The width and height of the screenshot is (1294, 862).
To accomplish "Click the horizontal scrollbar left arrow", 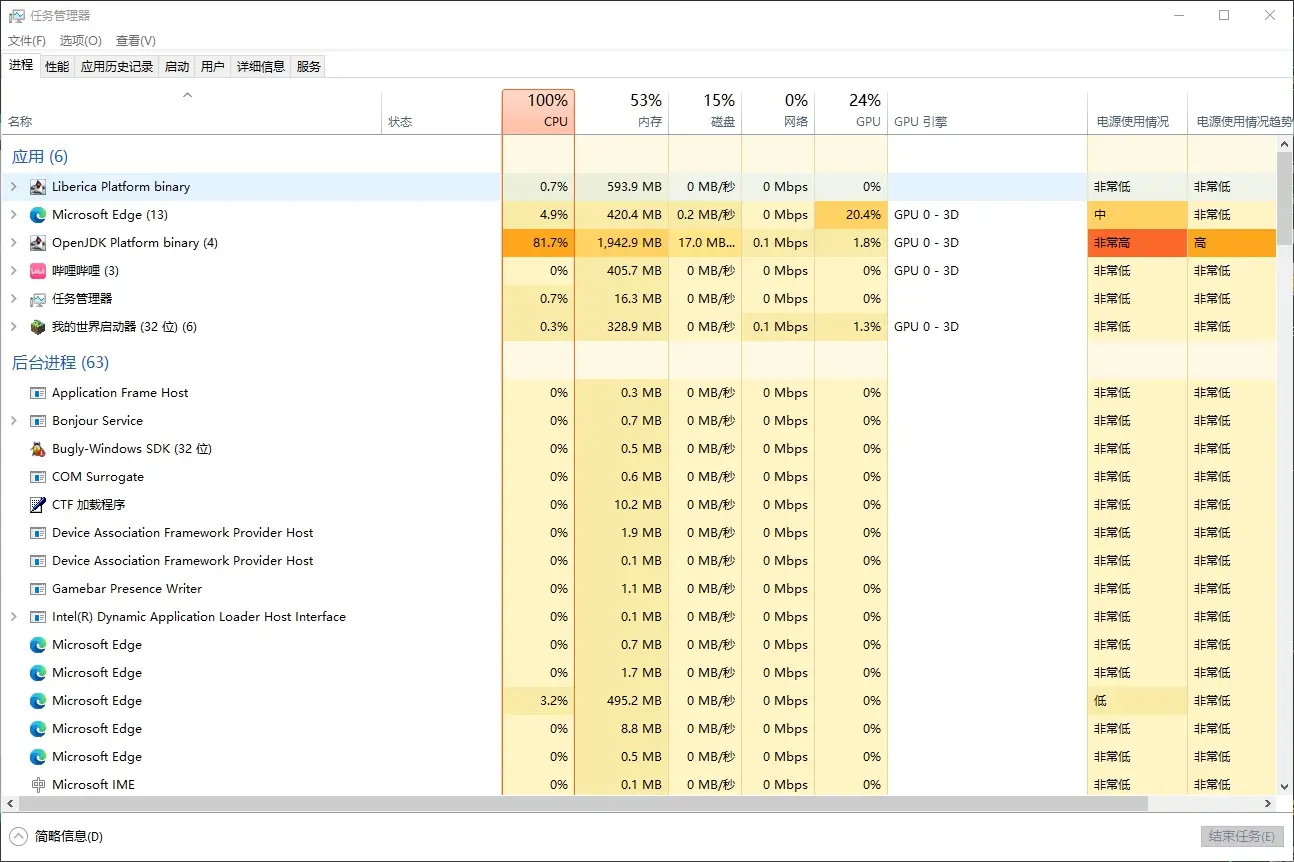I will pyautogui.click(x=10, y=804).
